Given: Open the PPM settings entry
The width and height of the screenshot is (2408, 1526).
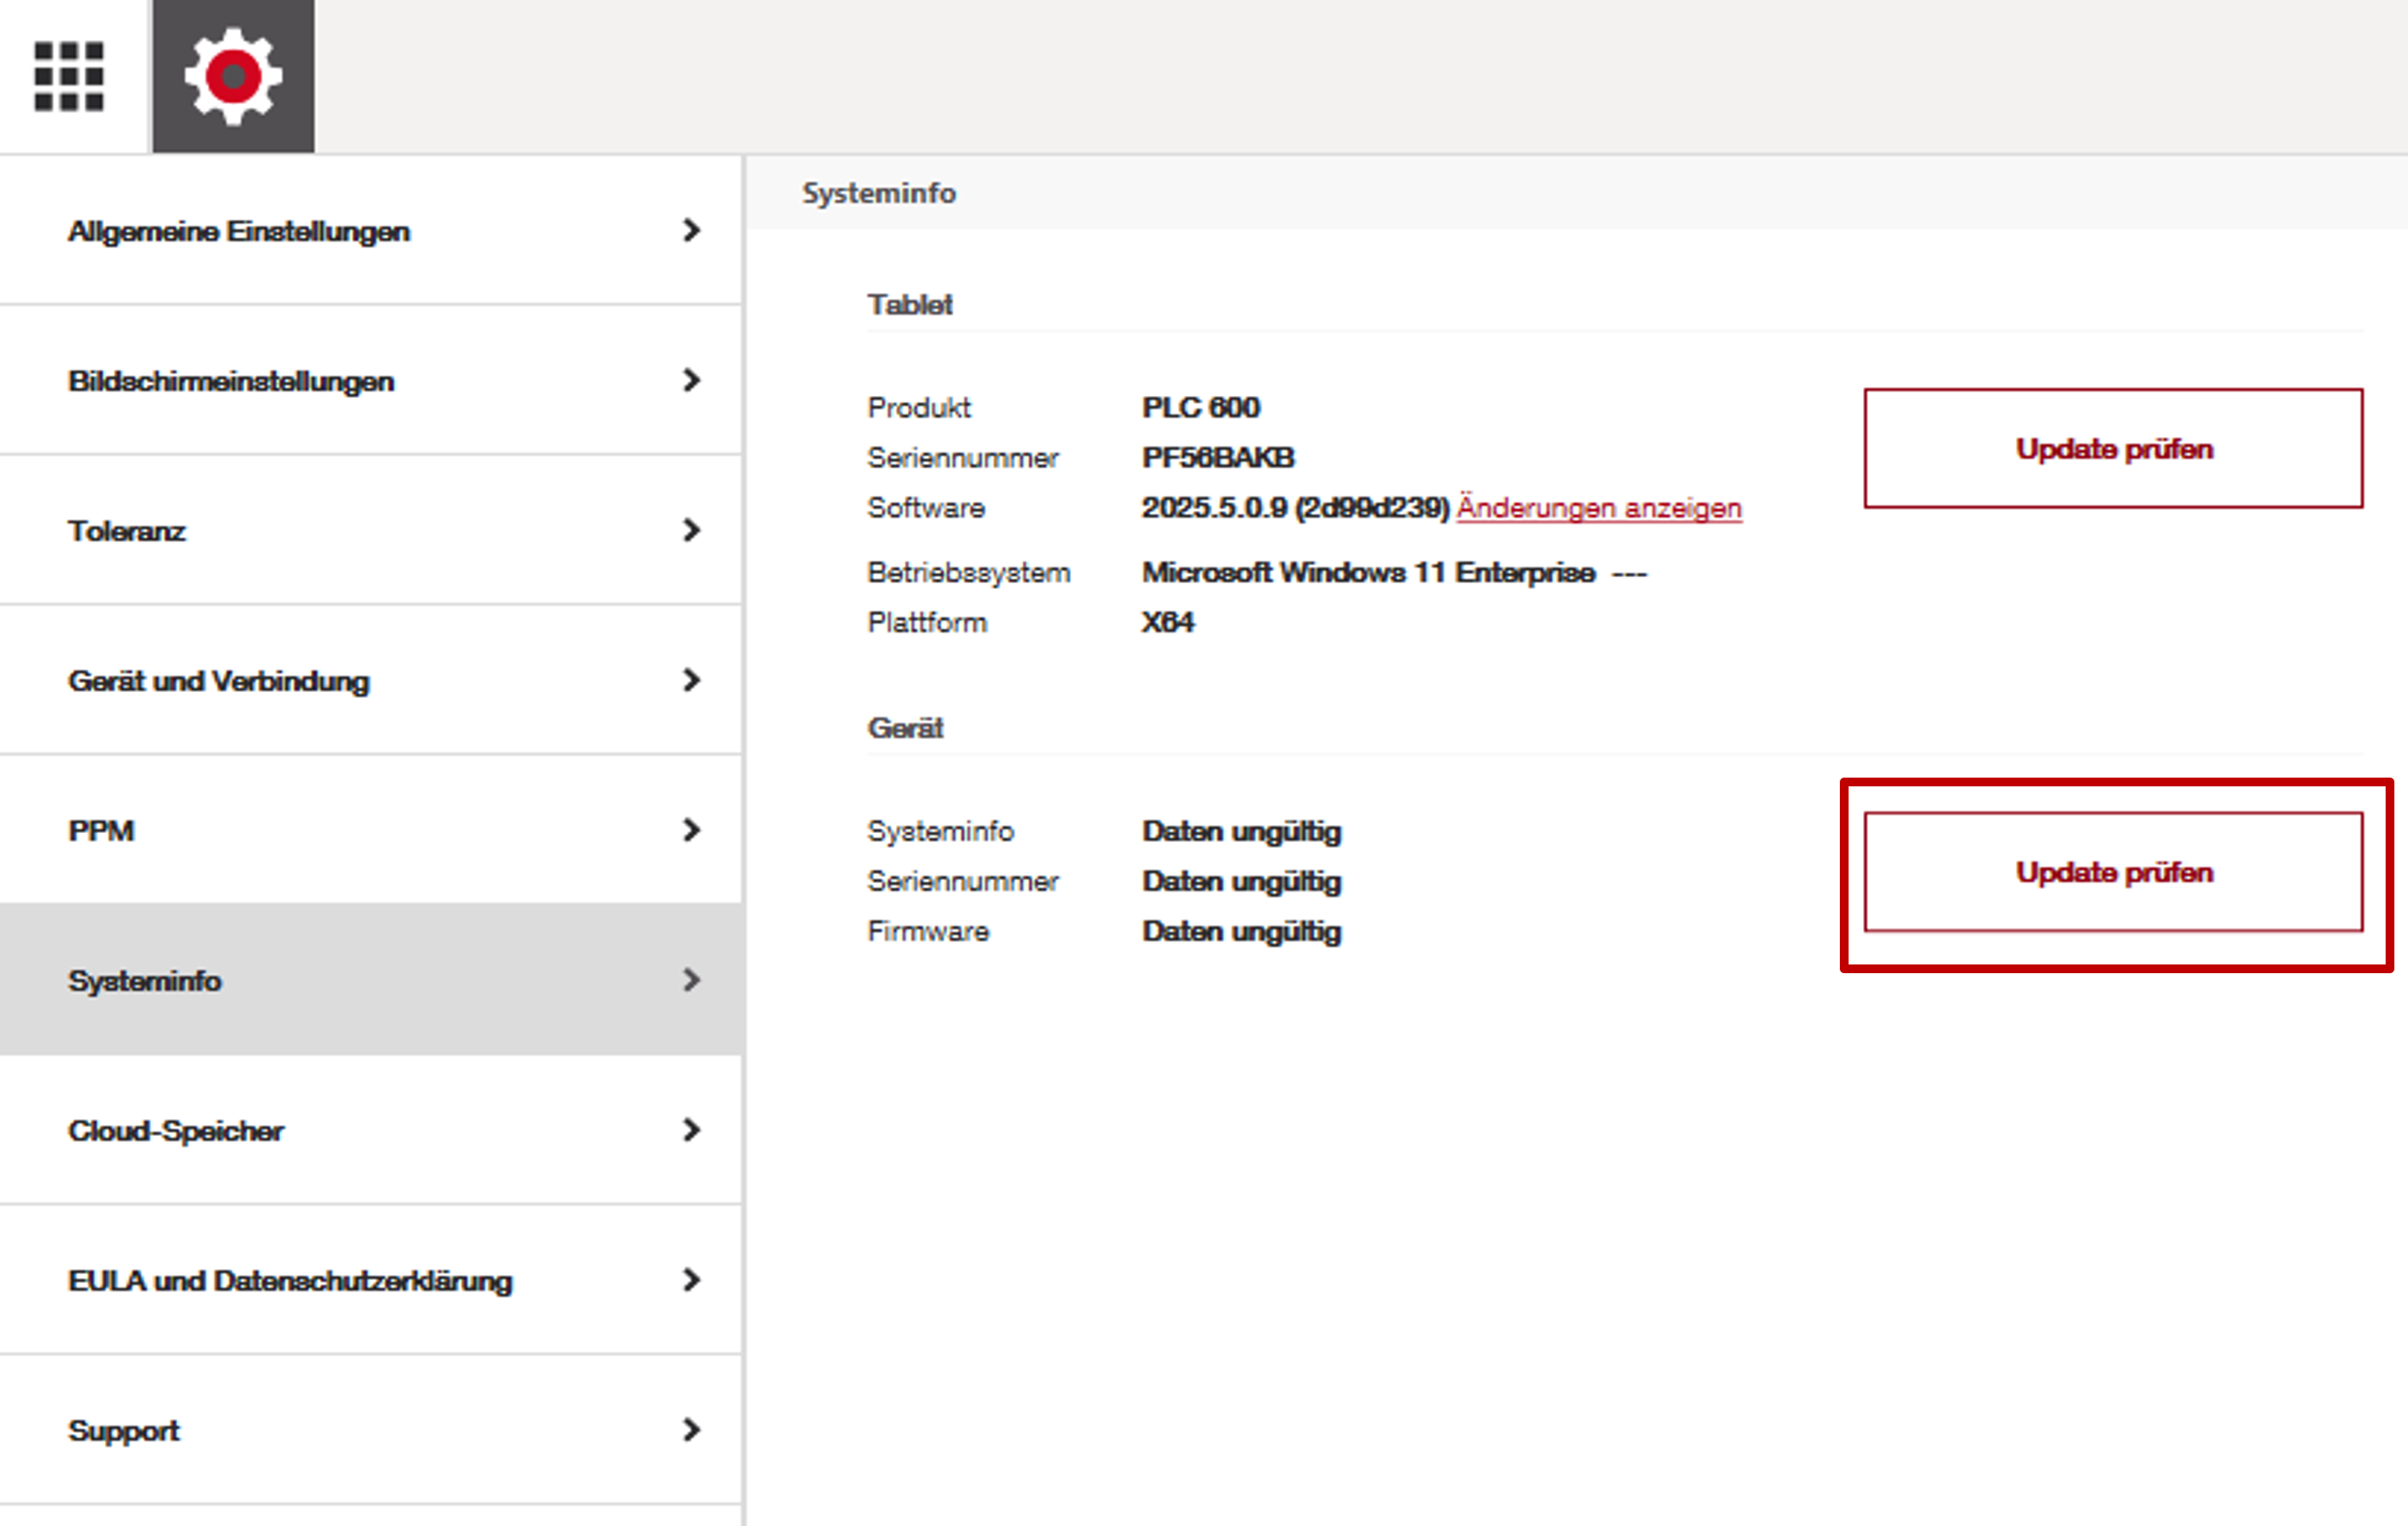Looking at the screenshot, I should [x=101, y=831].
